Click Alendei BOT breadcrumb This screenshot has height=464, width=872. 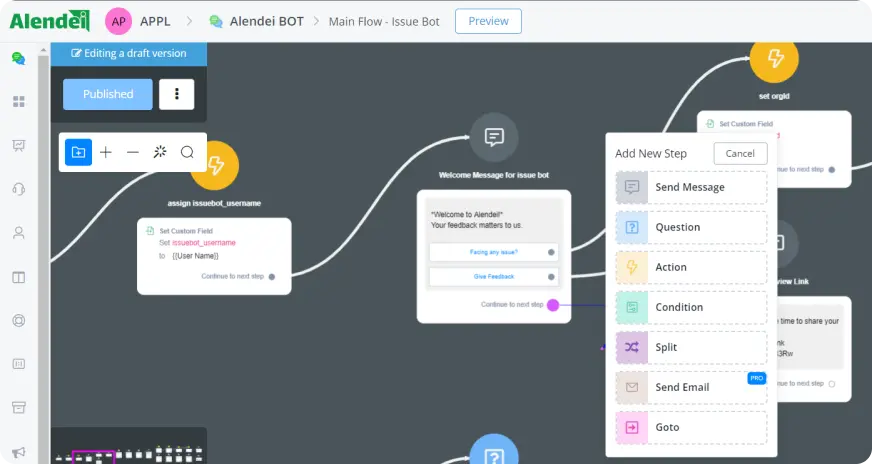[266, 21]
